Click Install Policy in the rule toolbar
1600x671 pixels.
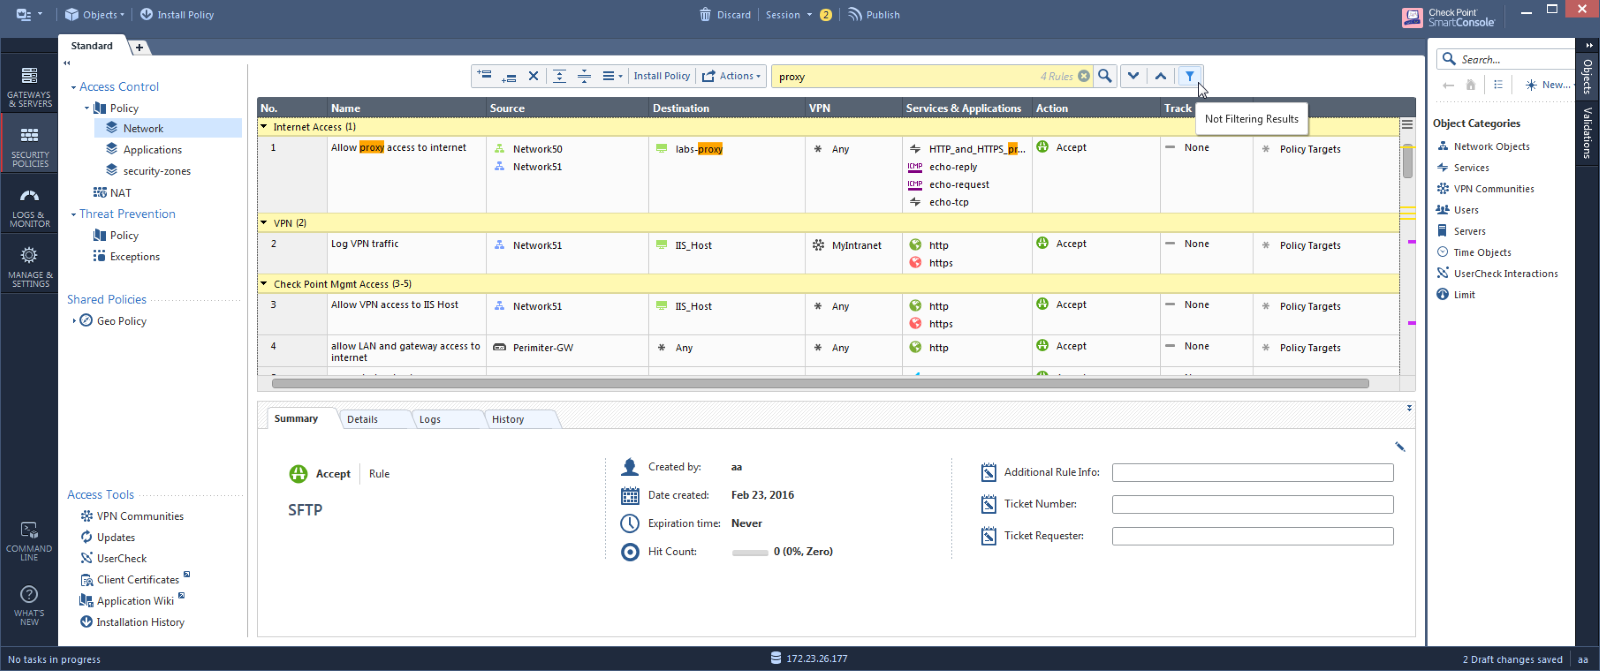(662, 76)
